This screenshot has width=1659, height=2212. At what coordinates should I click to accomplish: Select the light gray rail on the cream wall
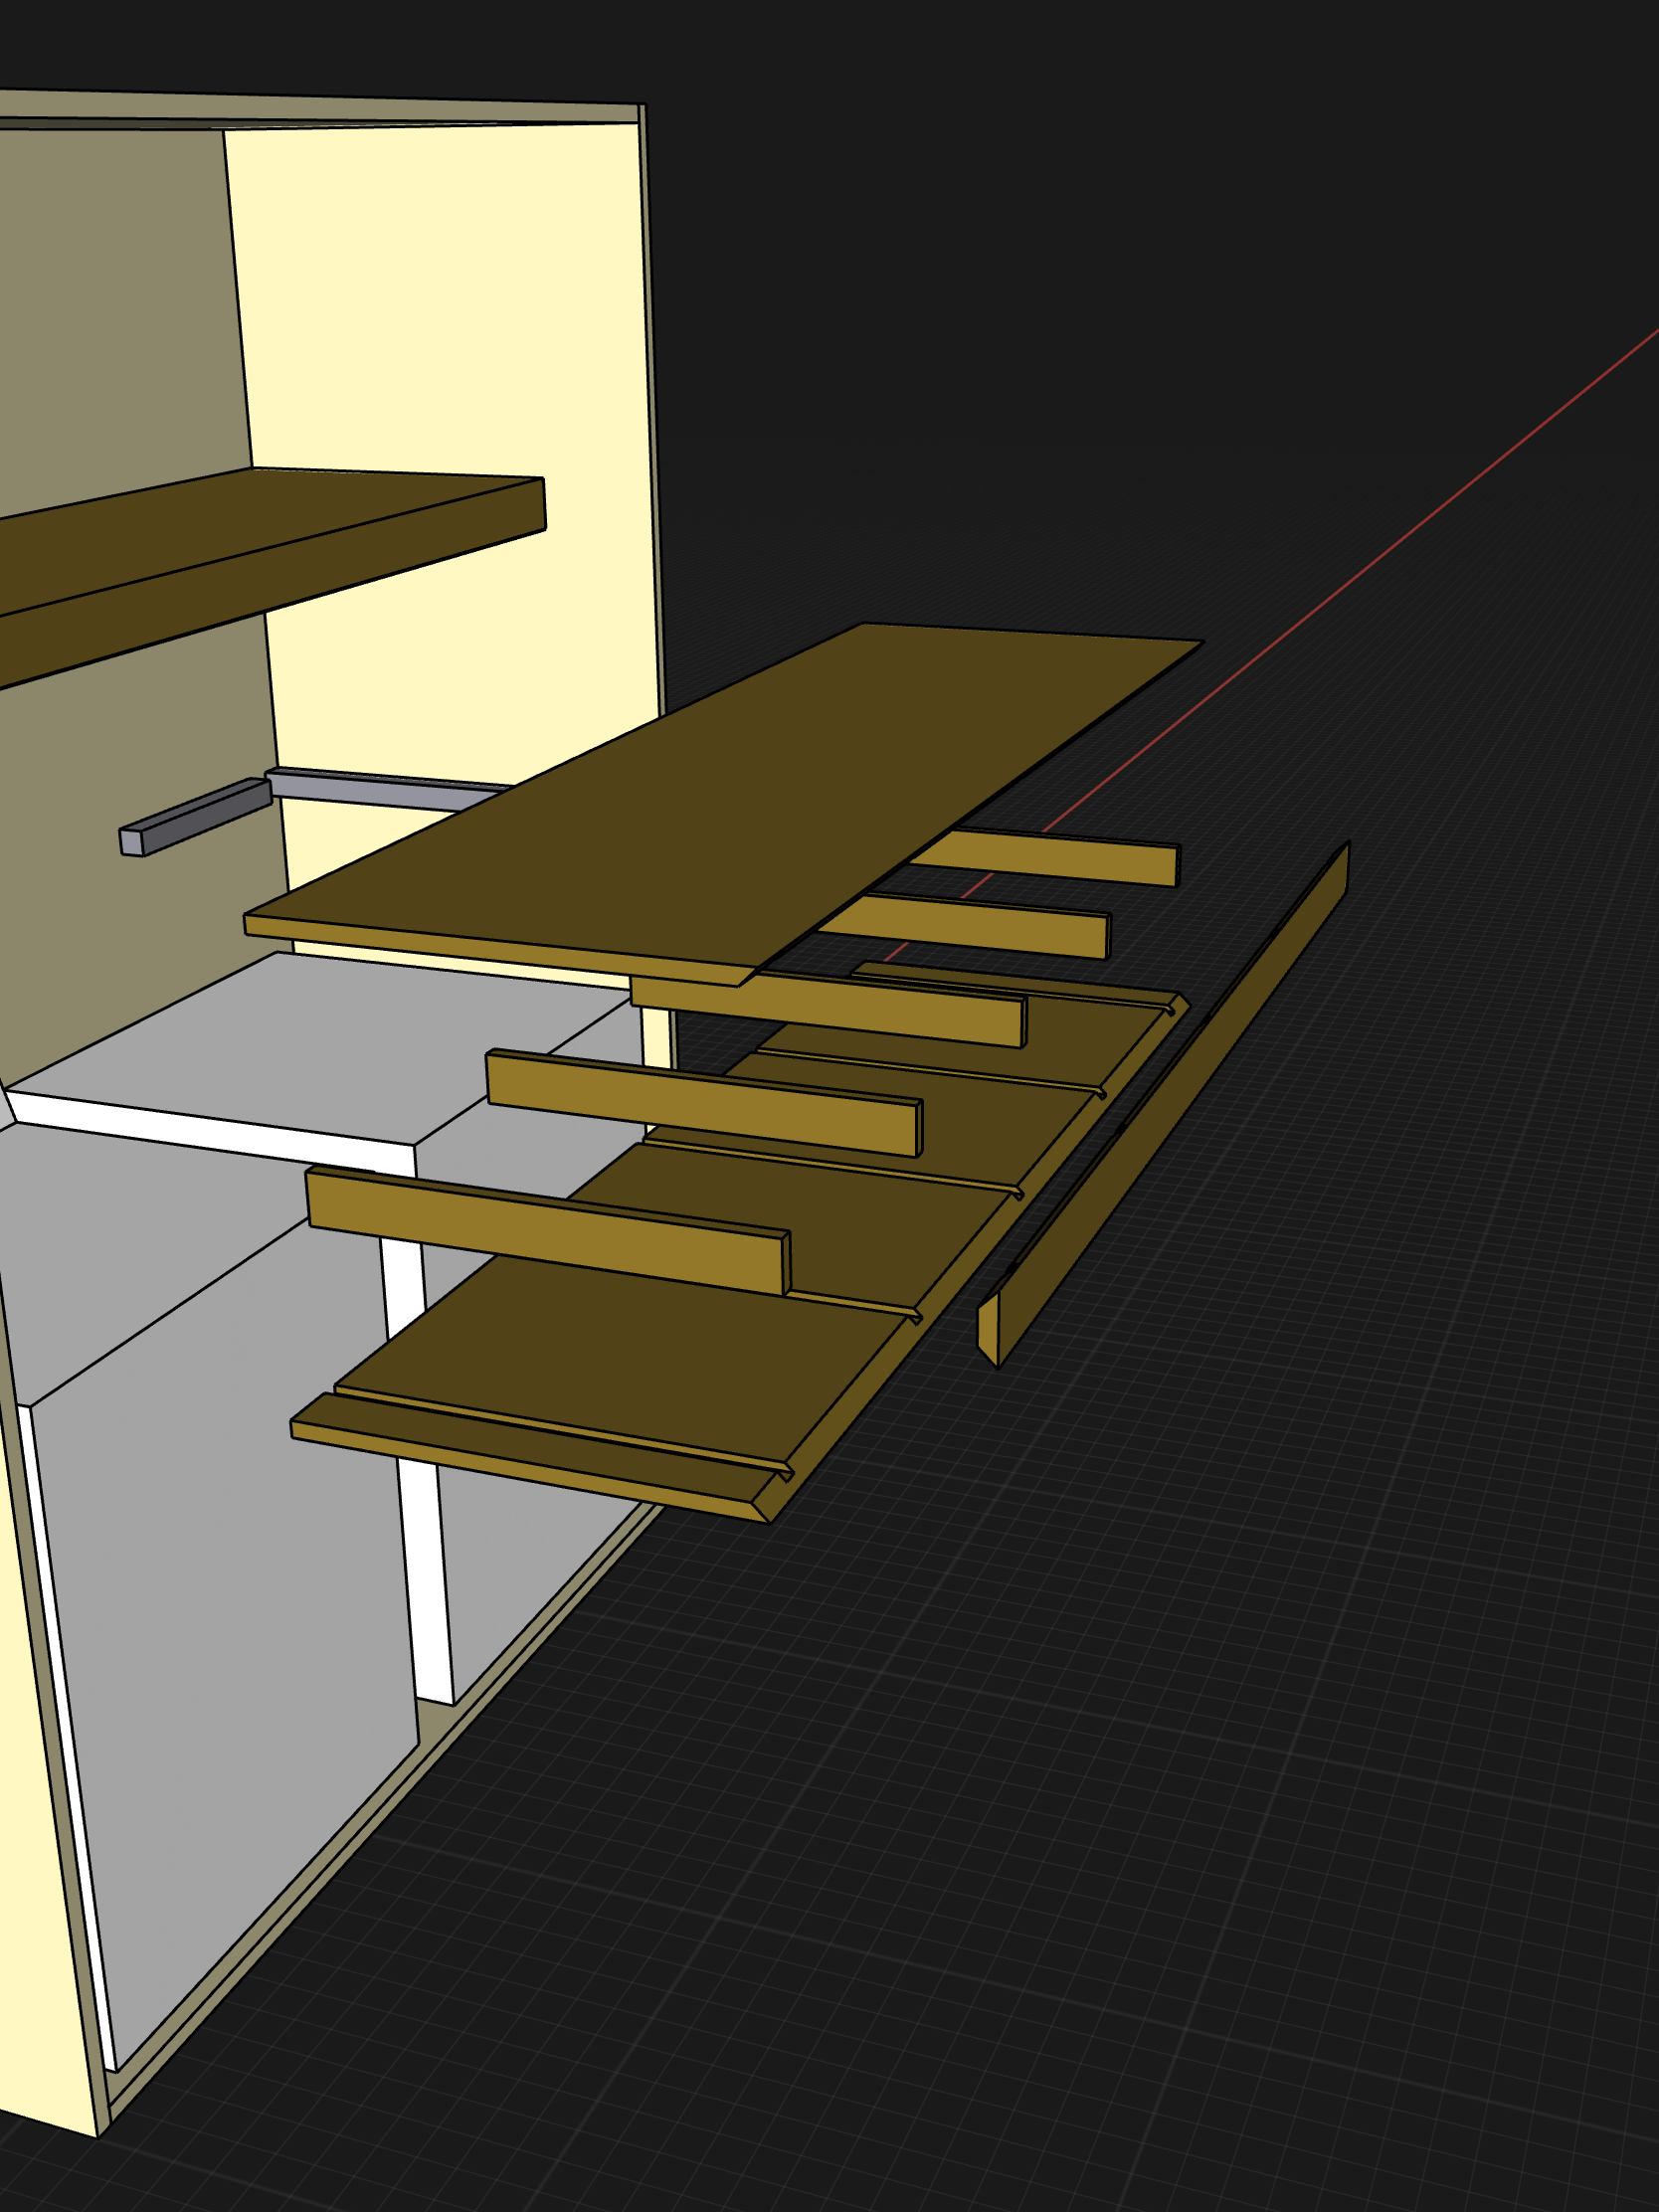pyautogui.click(x=390, y=789)
